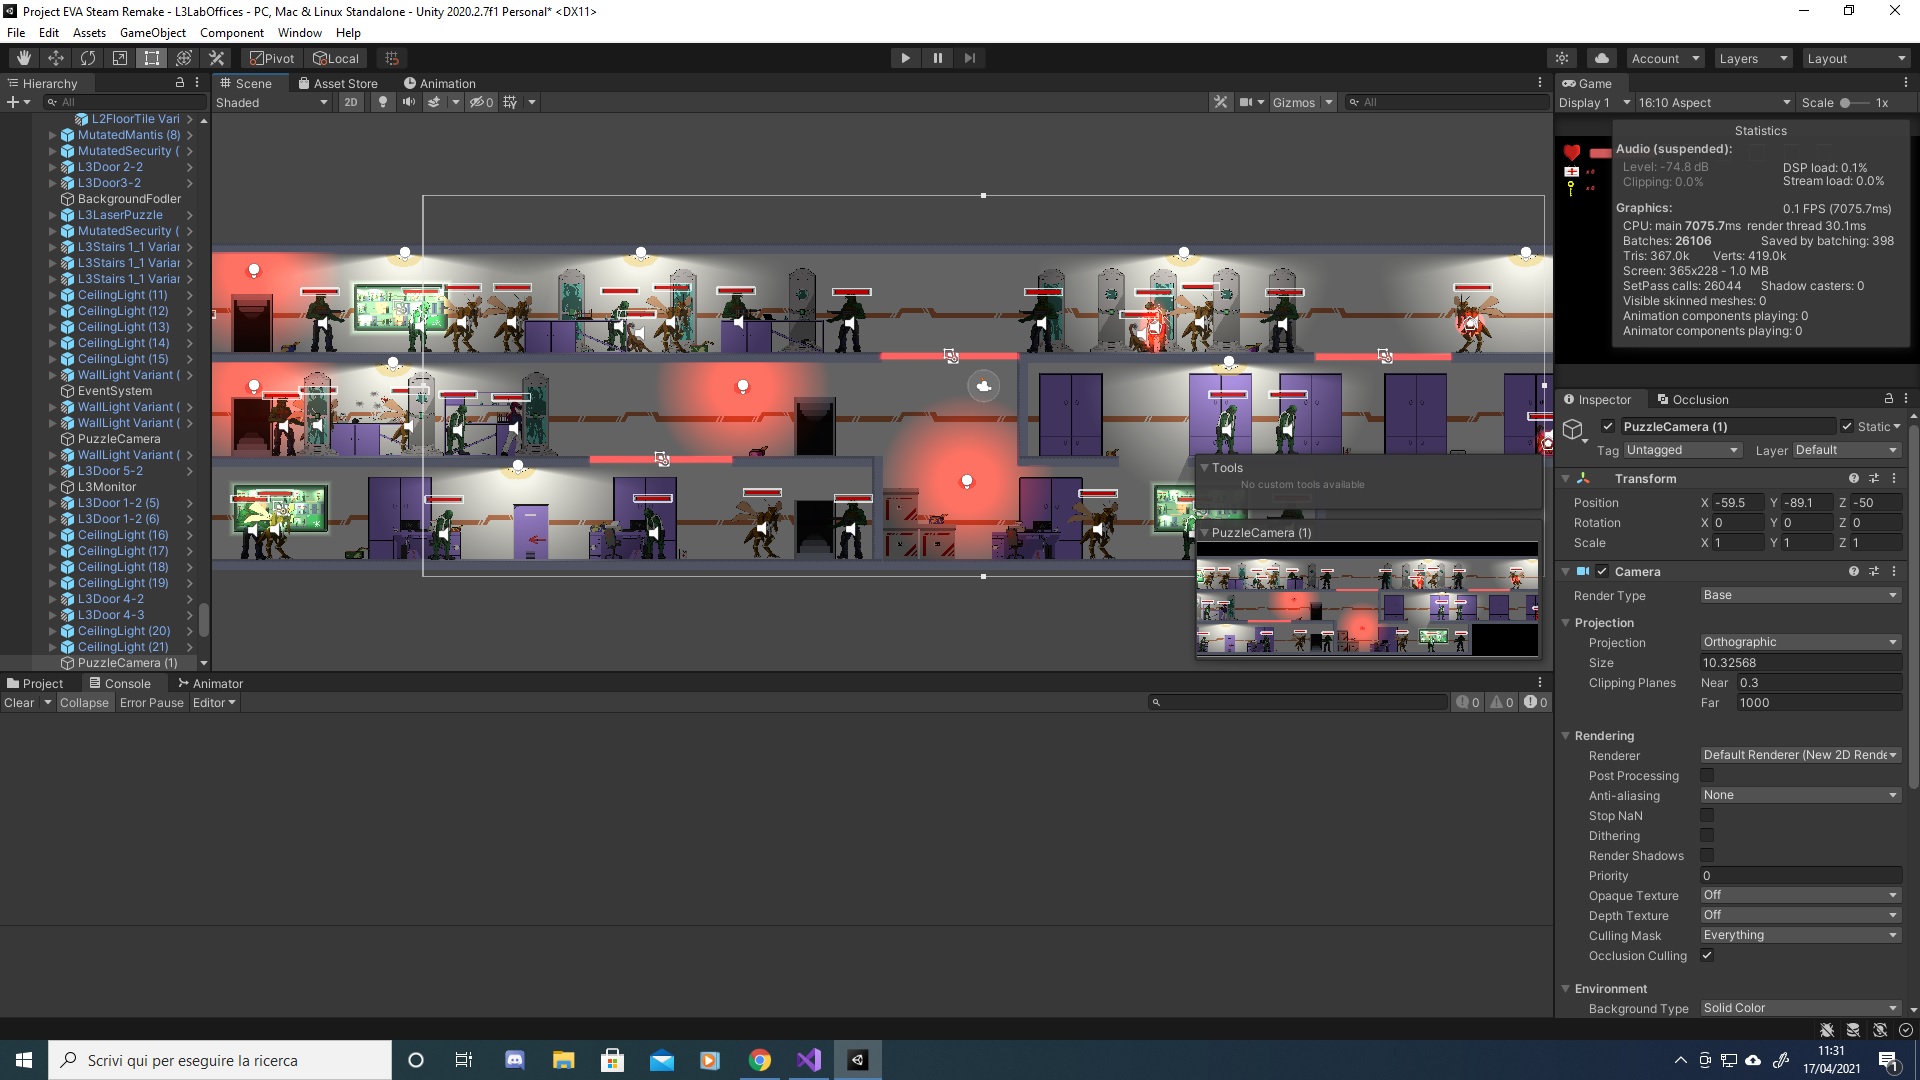Select the Hand pan tool
This screenshot has height=1080, width=1920.
pyautogui.click(x=22, y=57)
